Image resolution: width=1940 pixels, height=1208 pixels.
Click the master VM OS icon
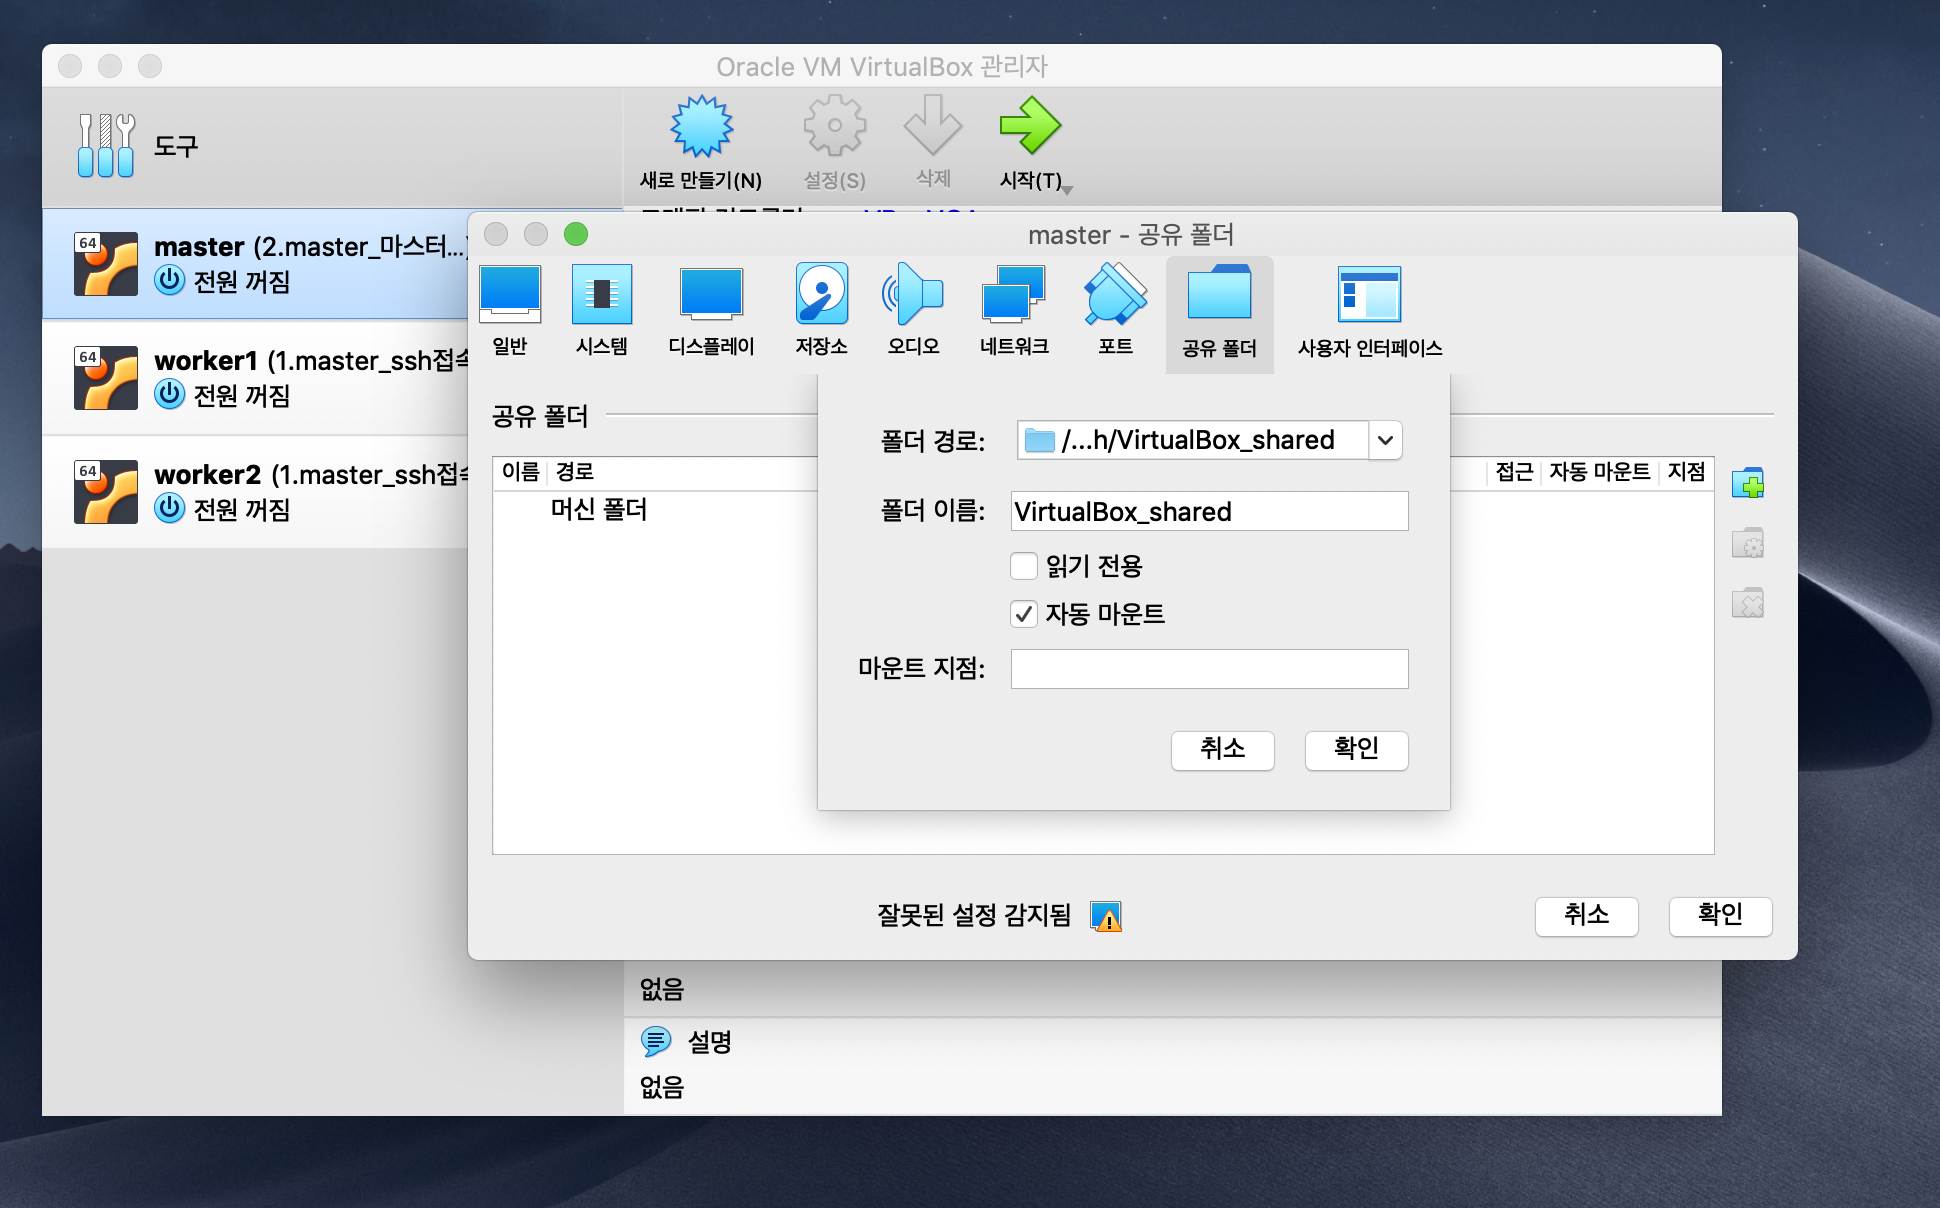pyautogui.click(x=106, y=264)
